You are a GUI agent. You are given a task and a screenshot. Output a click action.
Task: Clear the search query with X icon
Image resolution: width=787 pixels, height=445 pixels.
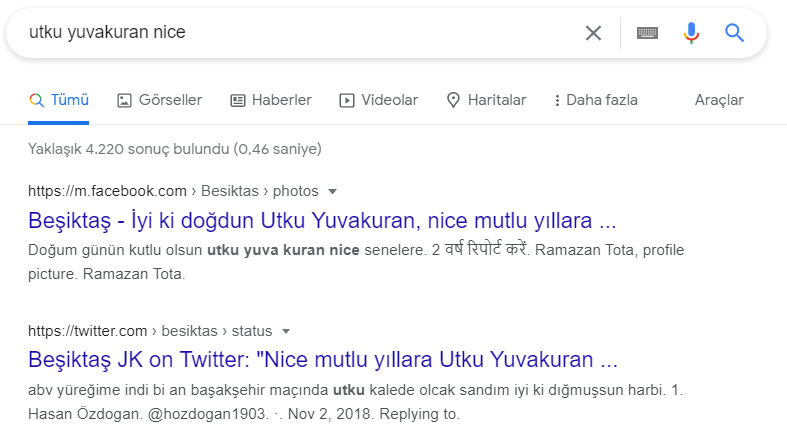(x=593, y=33)
